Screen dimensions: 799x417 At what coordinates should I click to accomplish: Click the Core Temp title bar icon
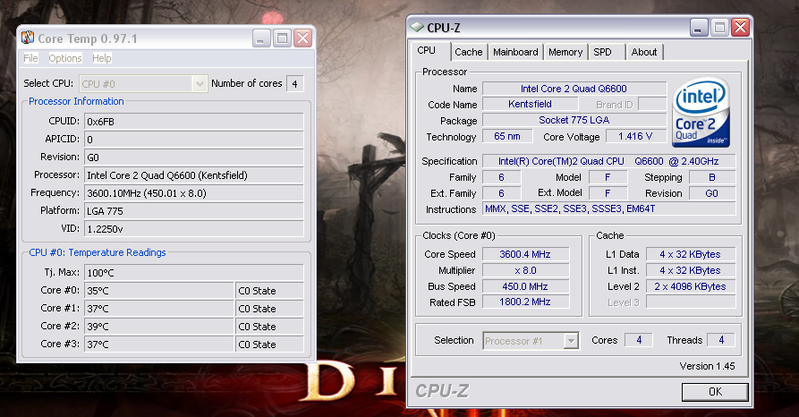pyautogui.click(x=28, y=38)
